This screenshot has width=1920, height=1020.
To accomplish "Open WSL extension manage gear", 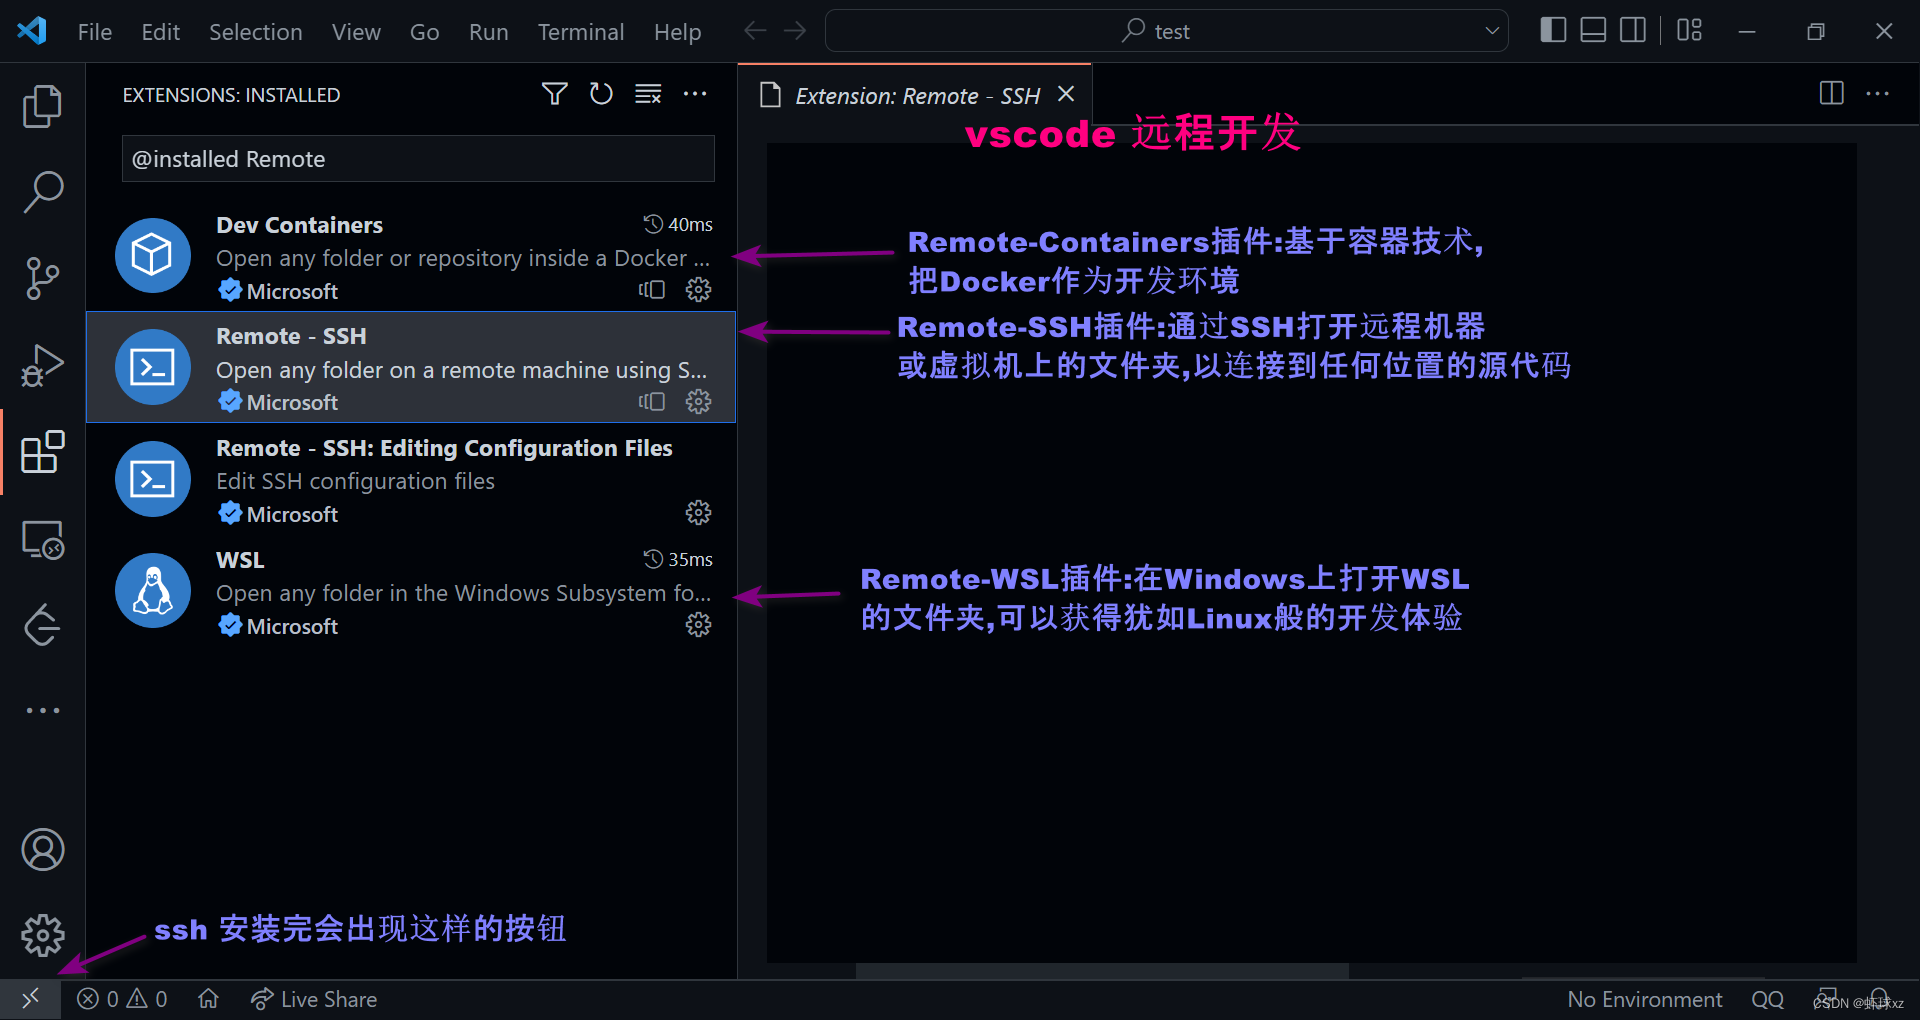I will [698, 625].
